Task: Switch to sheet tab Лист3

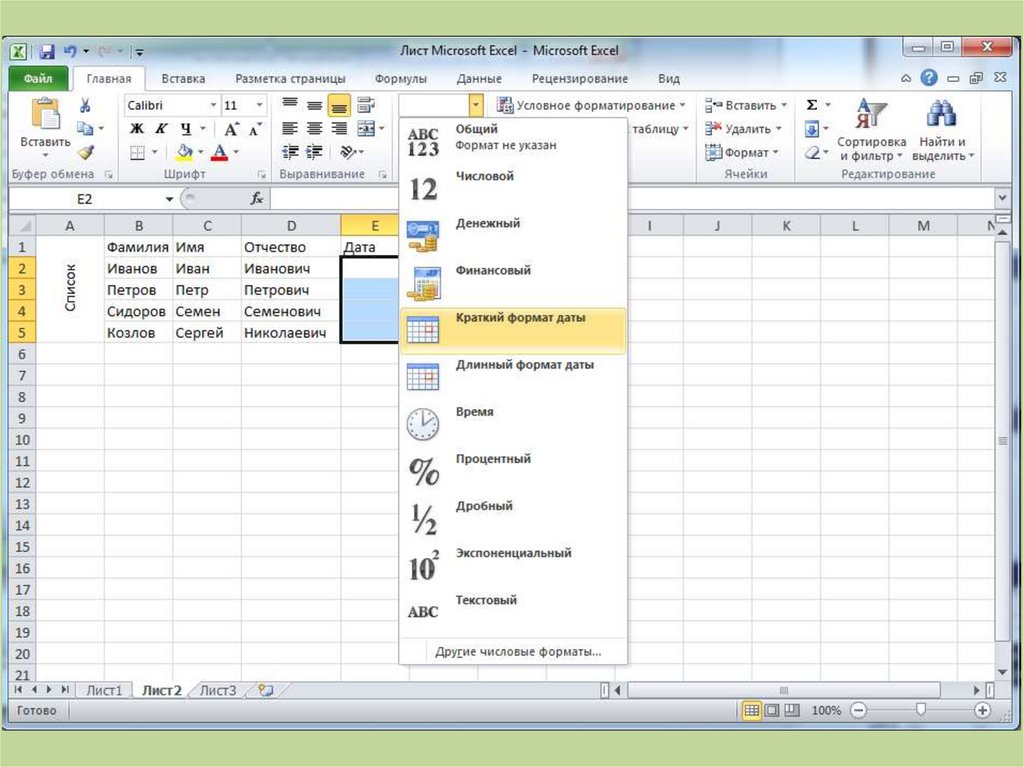Action: point(217,690)
